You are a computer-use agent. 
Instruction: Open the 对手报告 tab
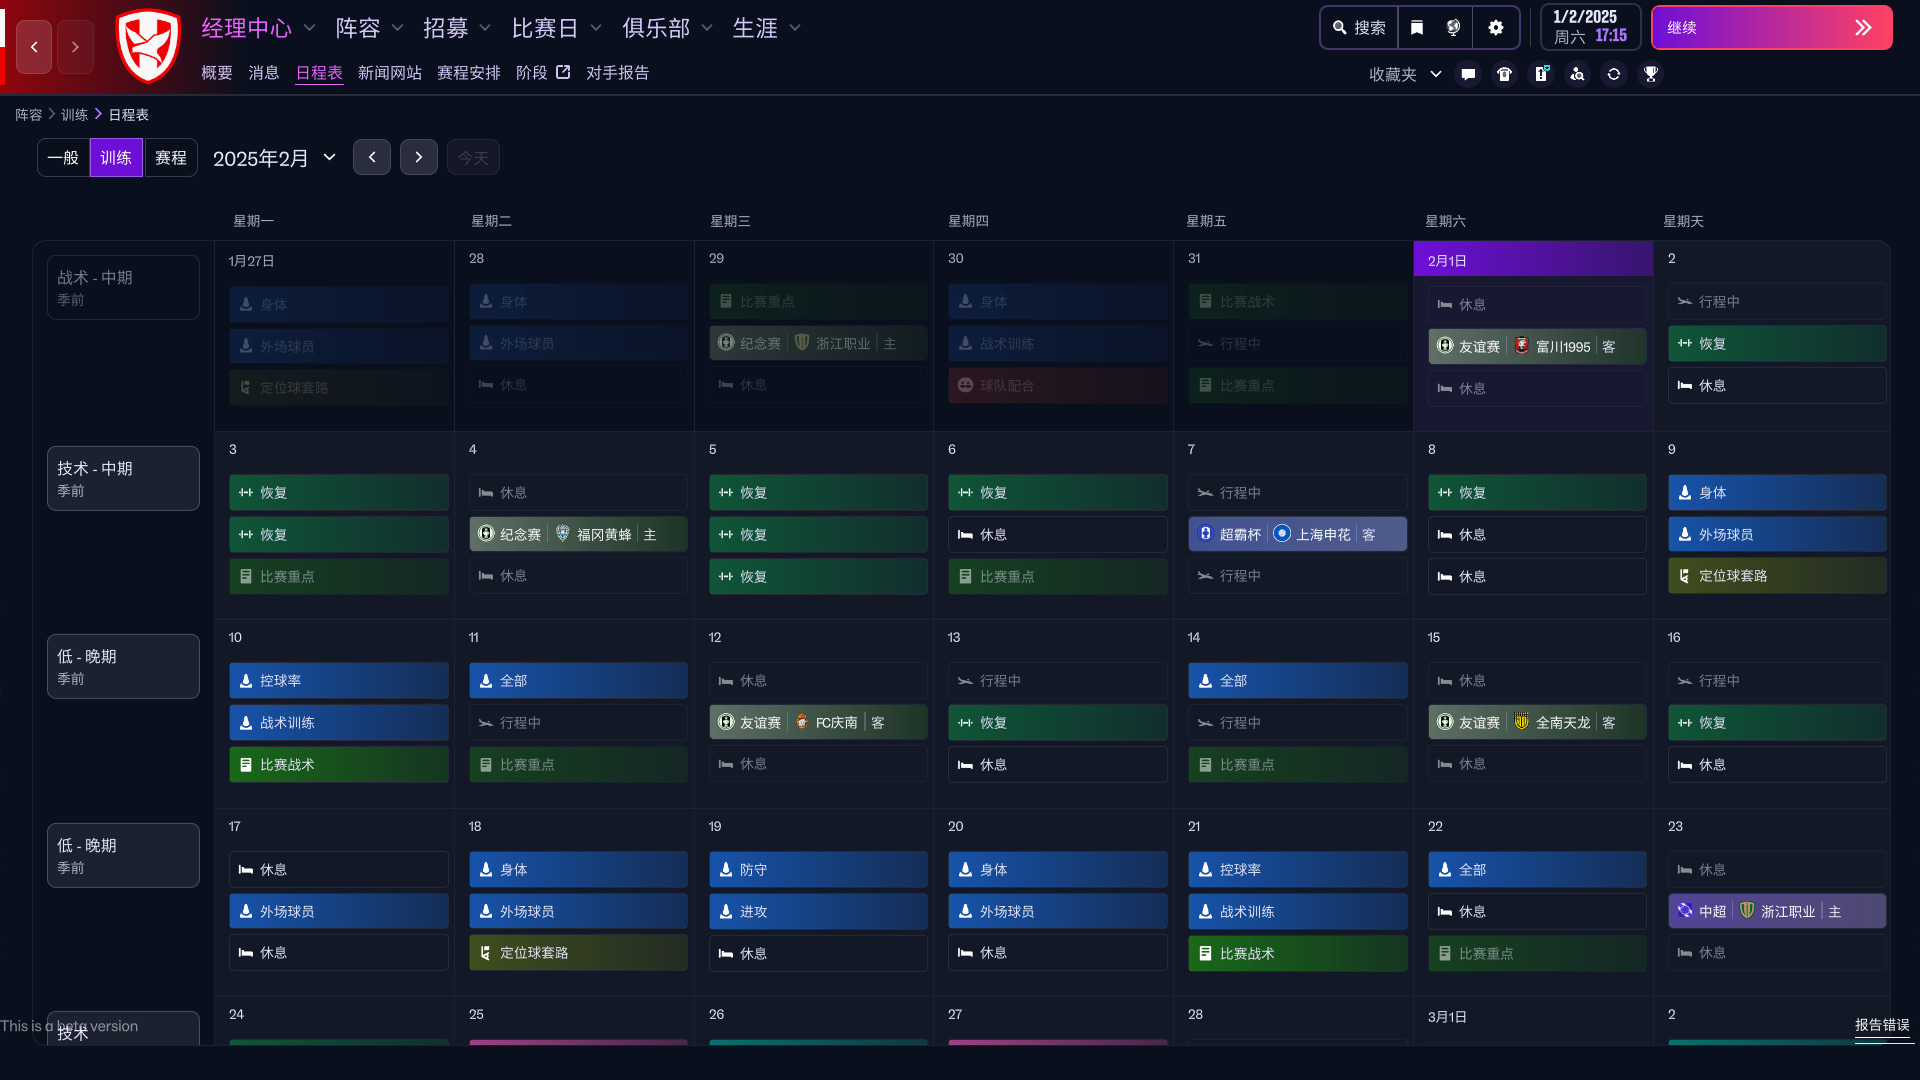[x=617, y=73]
